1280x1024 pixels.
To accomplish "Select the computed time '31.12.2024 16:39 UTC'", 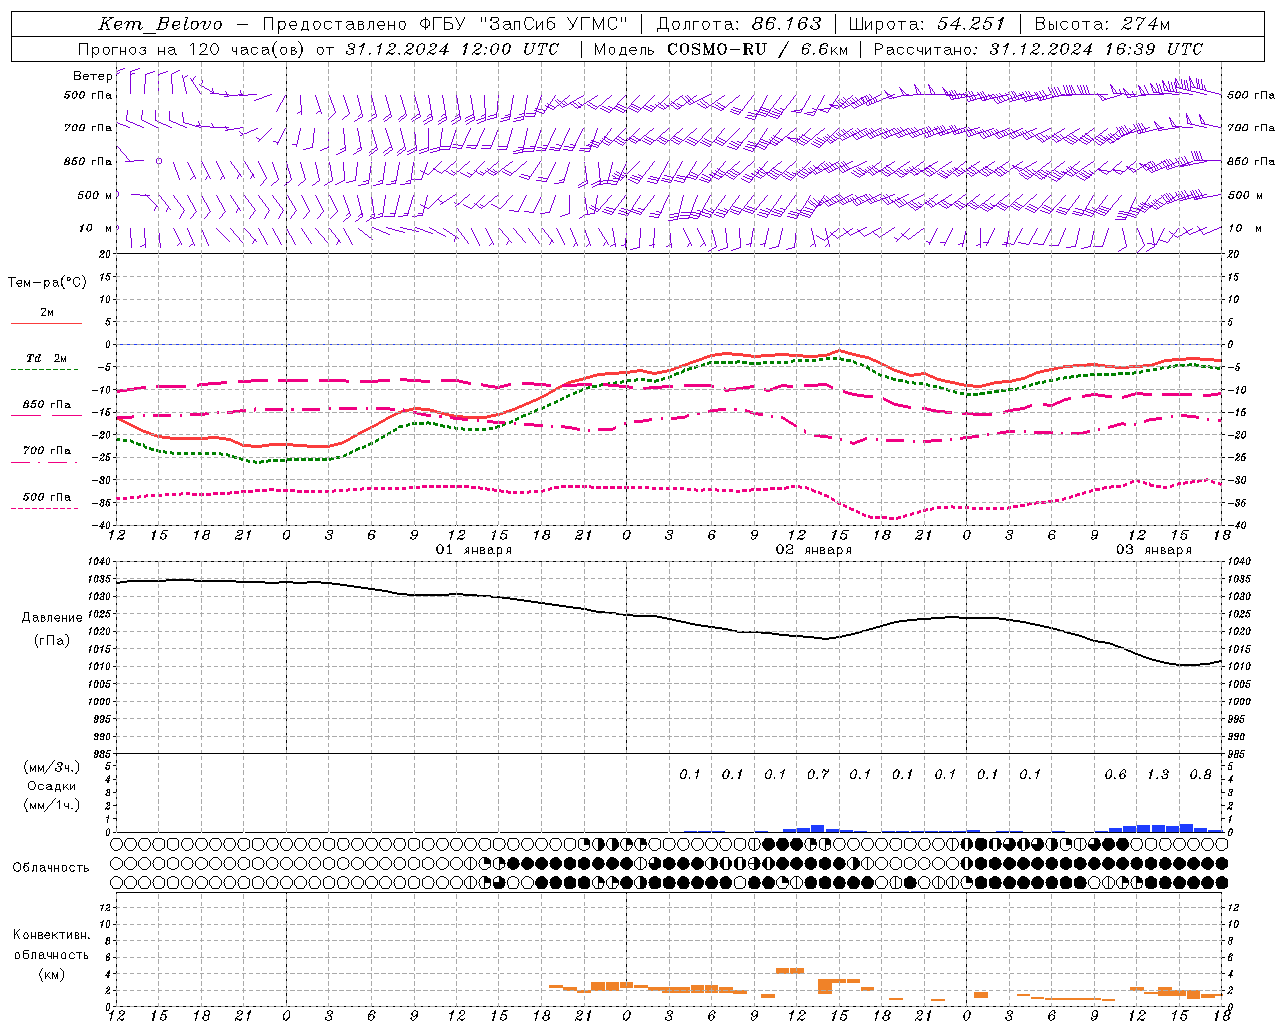I will pos(1096,49).
